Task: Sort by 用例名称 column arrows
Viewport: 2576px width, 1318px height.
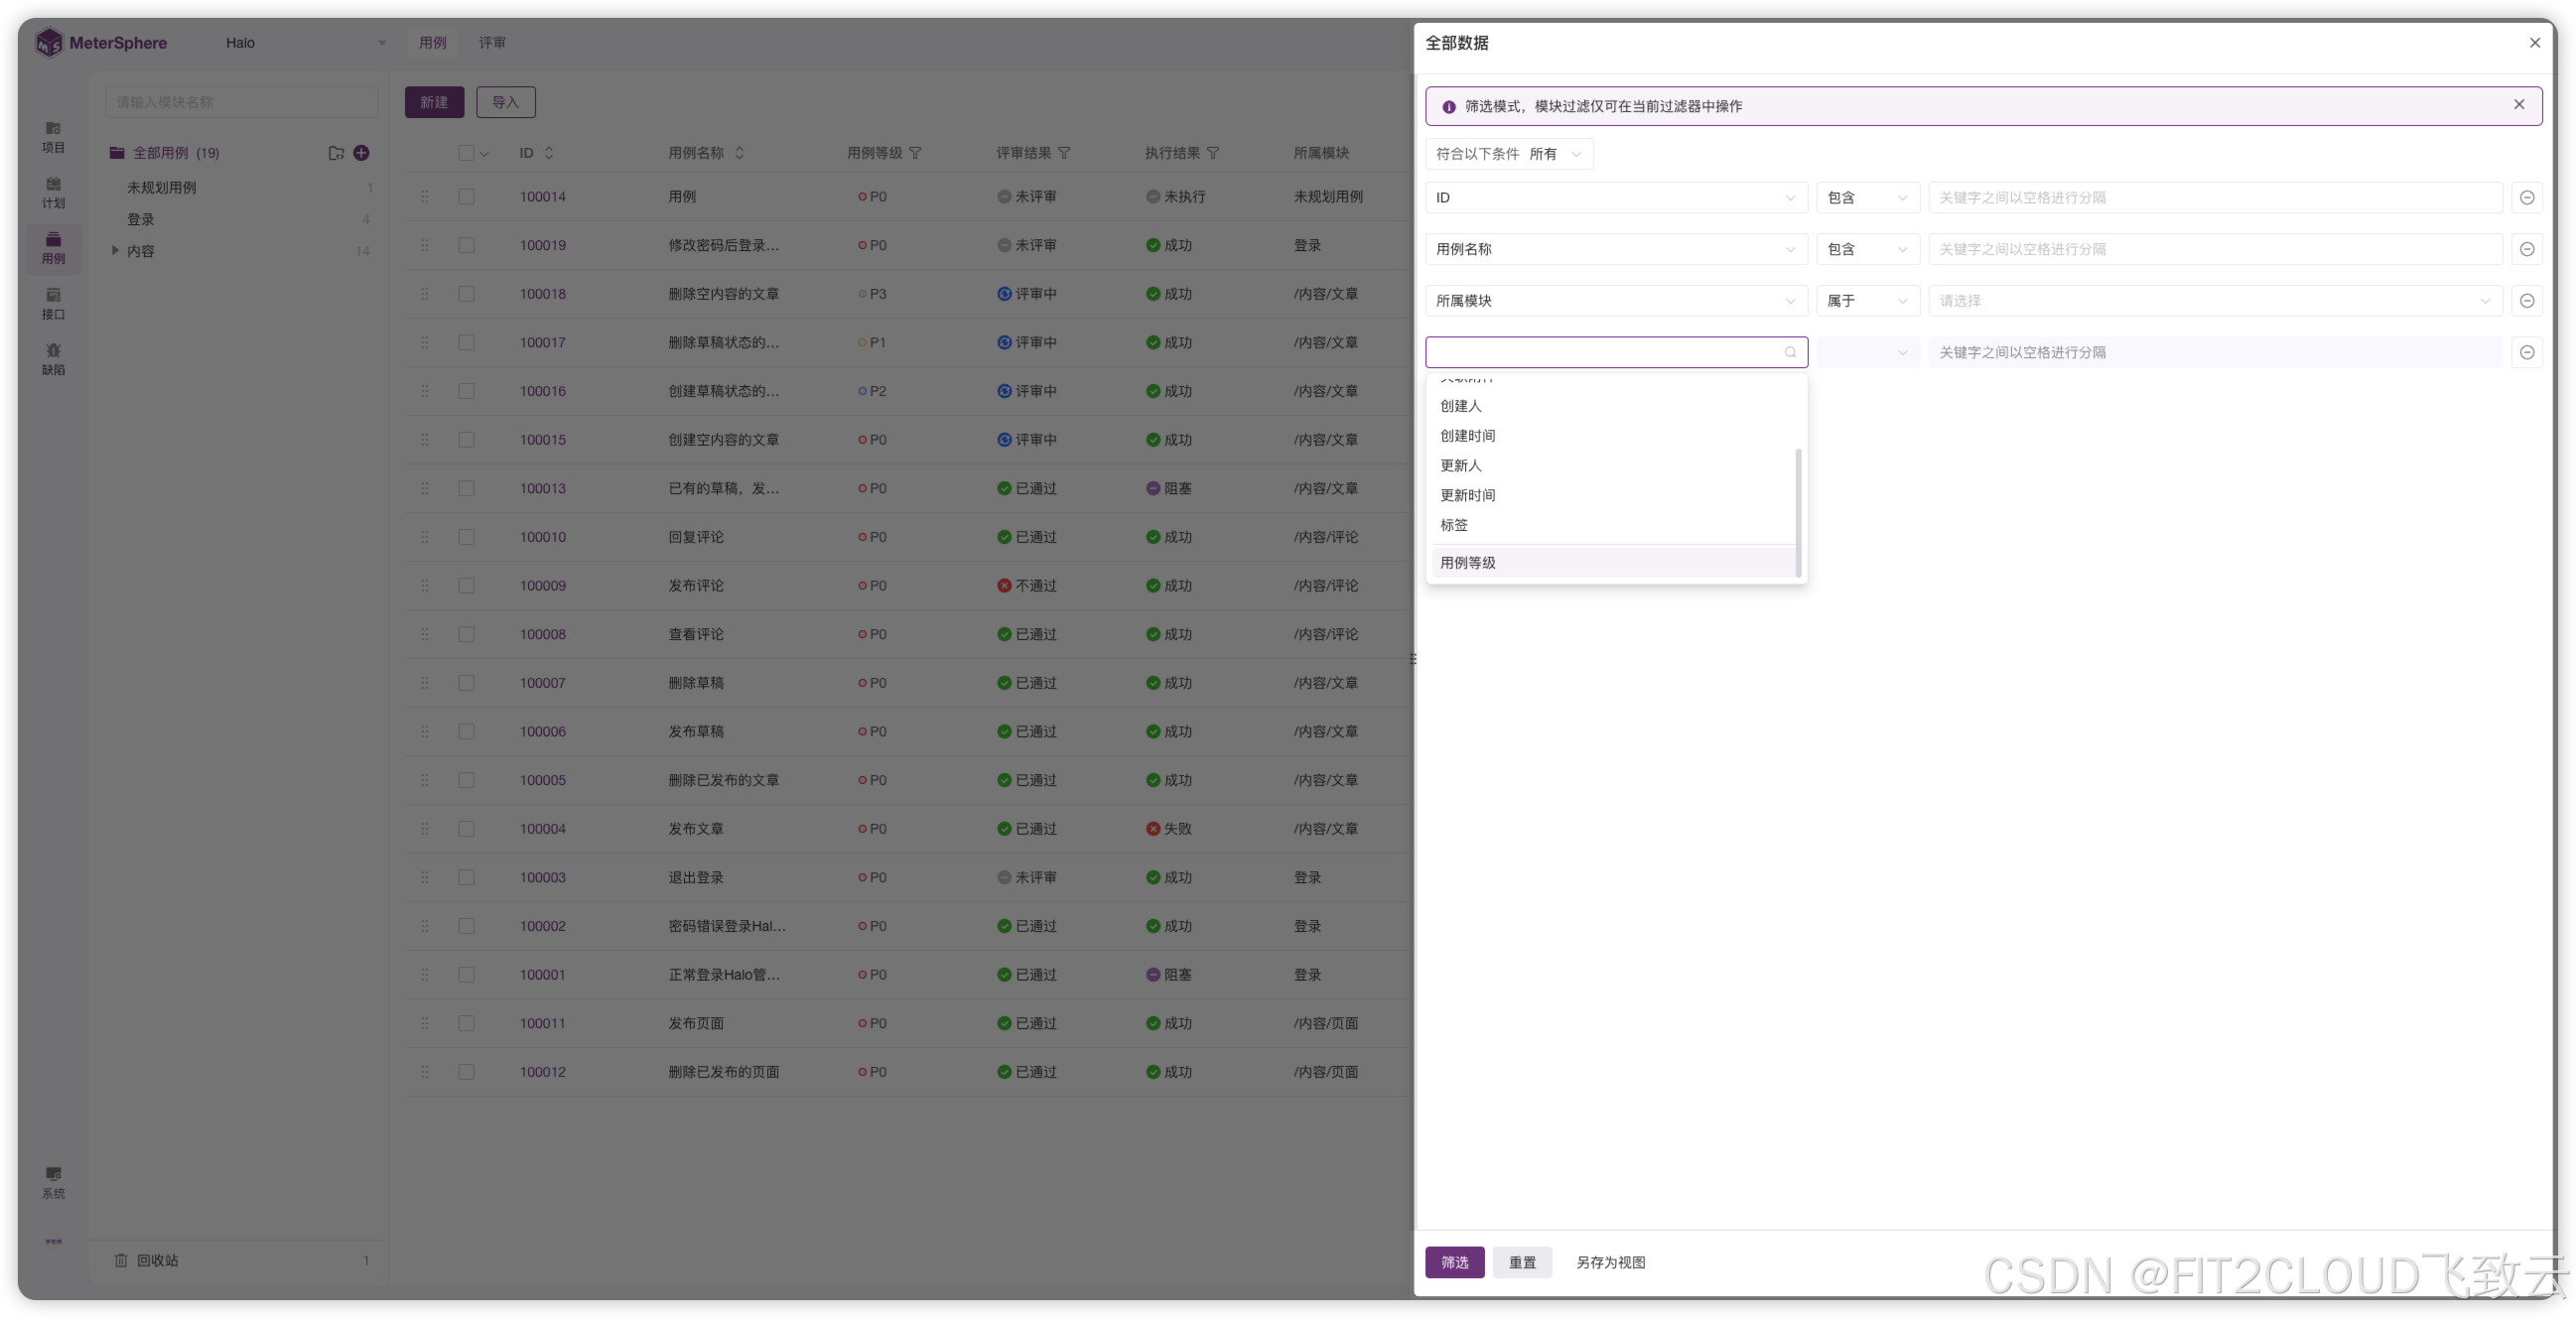Action: 740,153
